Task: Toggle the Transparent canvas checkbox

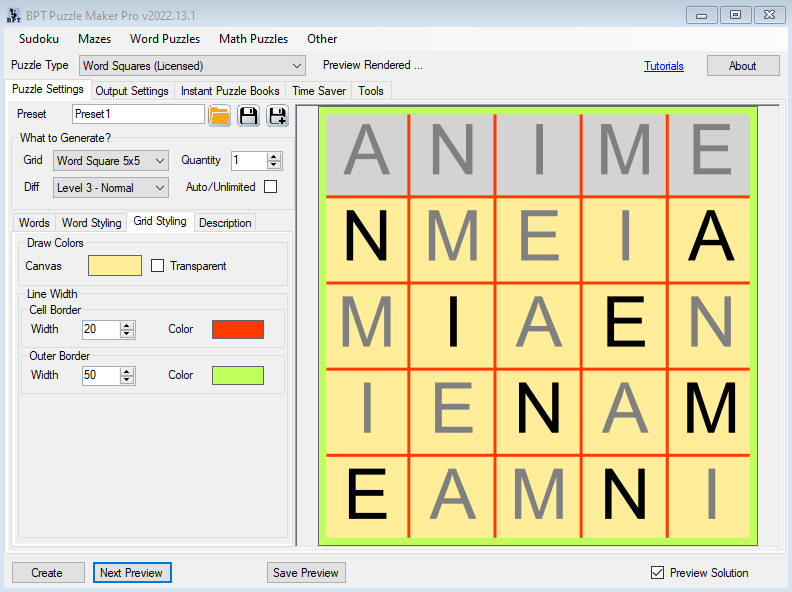Action: 157,266
